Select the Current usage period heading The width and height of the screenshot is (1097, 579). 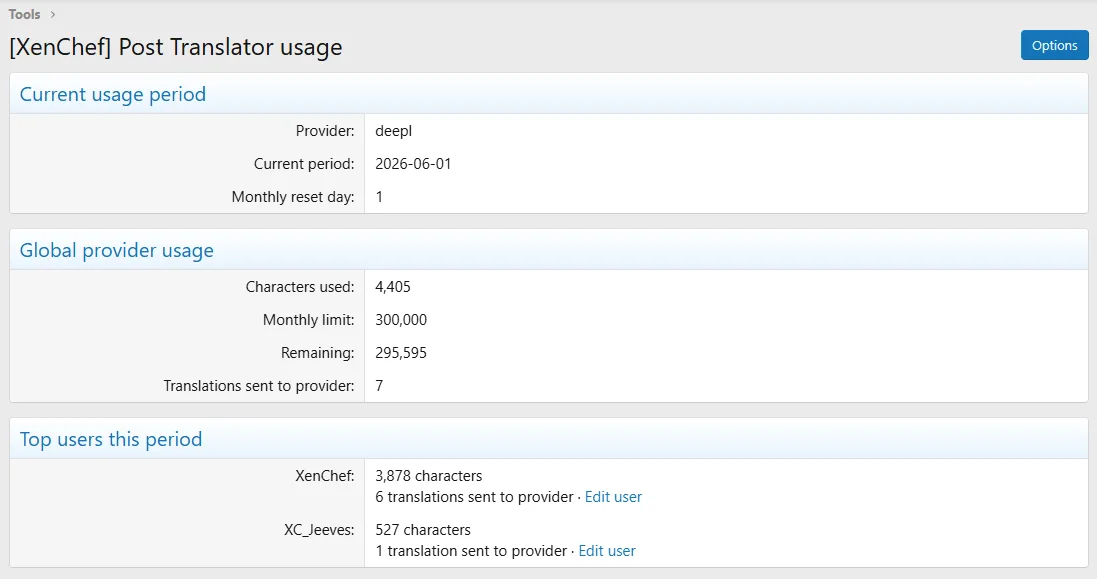click(x=113, y=94)
